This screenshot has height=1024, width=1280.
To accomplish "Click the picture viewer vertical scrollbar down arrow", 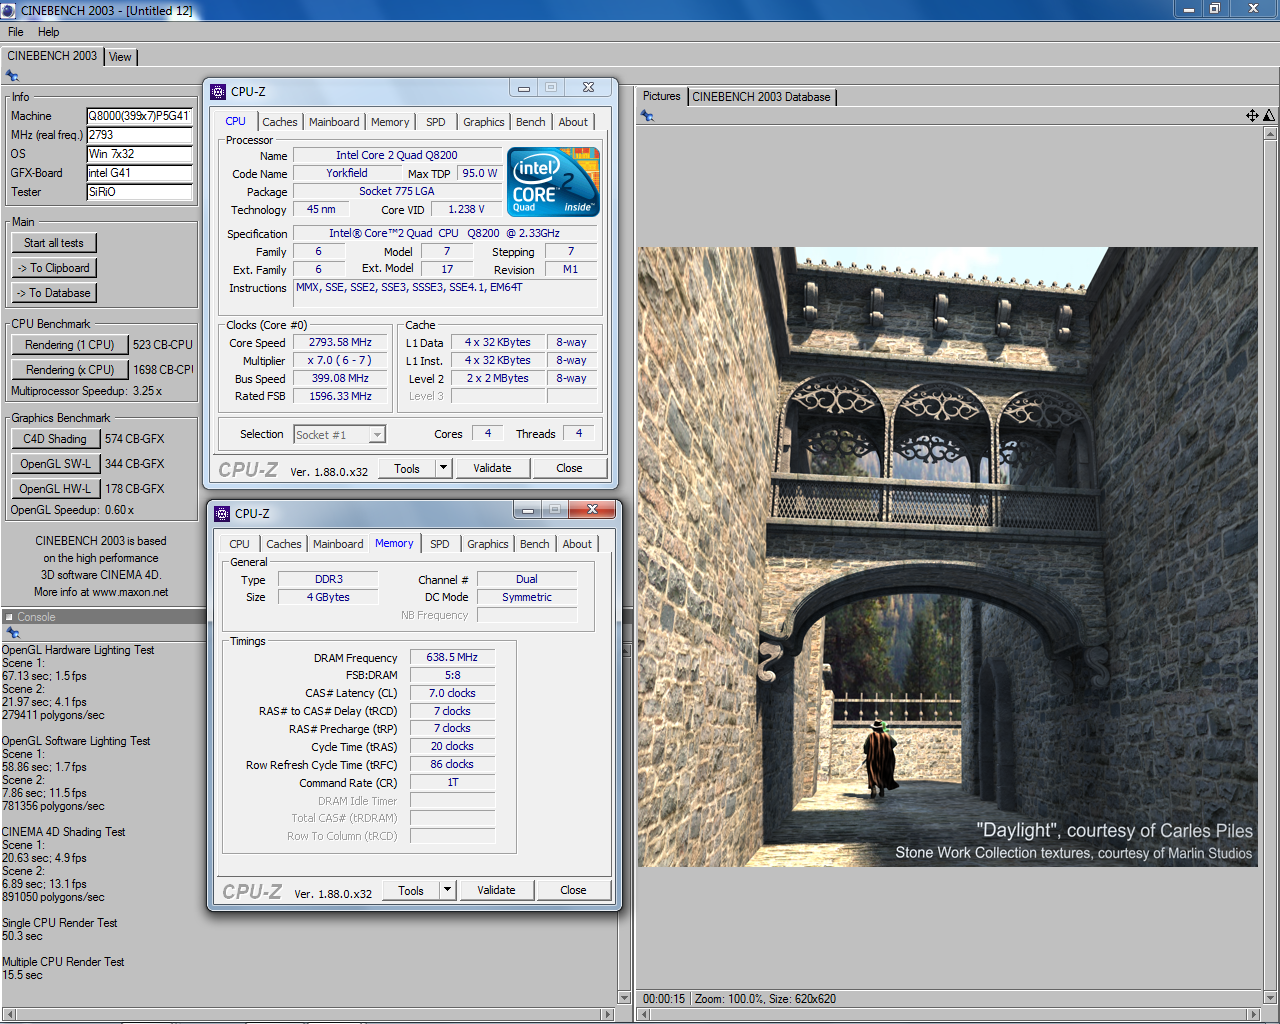I will point(1270,997).
